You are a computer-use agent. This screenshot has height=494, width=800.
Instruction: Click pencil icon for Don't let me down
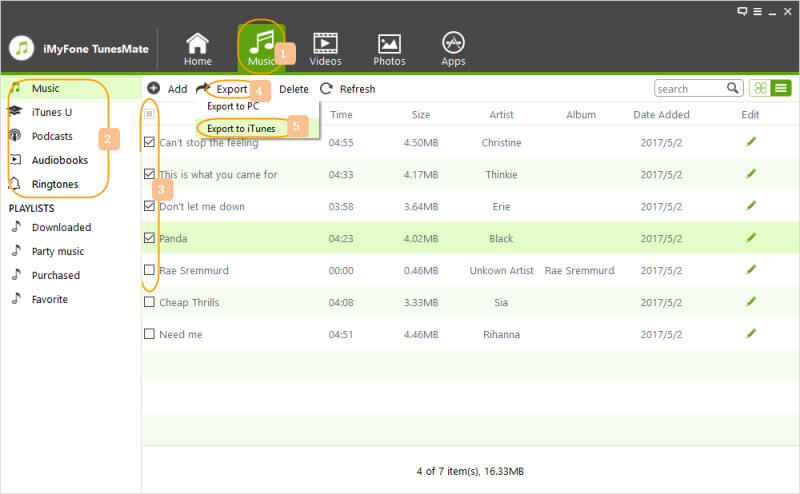pyautogui.click(x=751, y=206)
